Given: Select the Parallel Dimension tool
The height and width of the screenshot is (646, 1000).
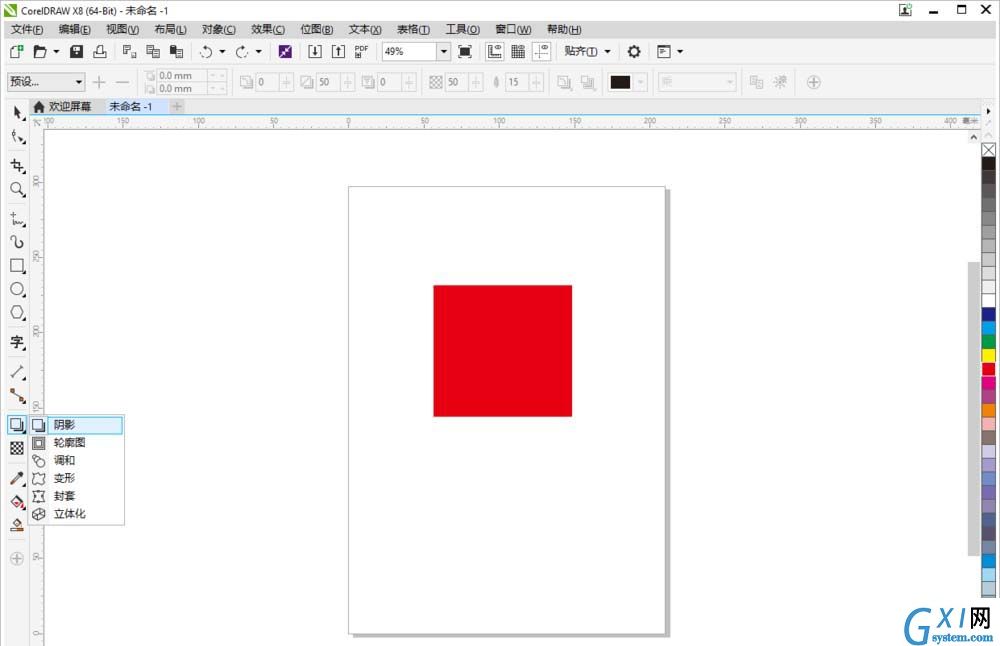Looking at the screenshot, I should pyautogui.click(x=17, y=372).
